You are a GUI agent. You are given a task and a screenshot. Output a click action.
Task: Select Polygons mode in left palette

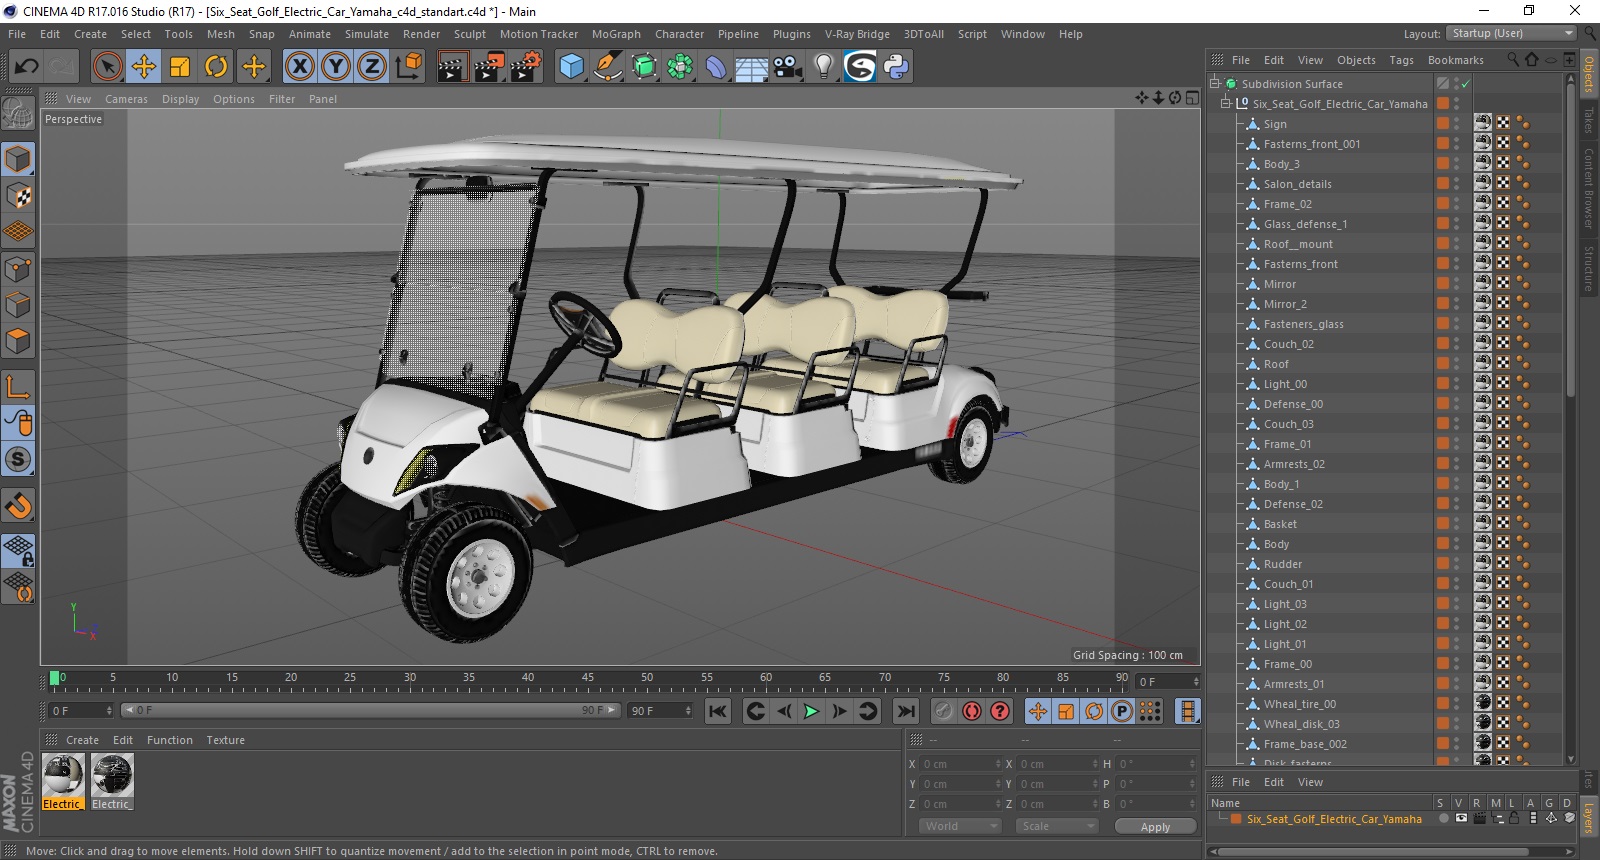click(x=19, y=341)
